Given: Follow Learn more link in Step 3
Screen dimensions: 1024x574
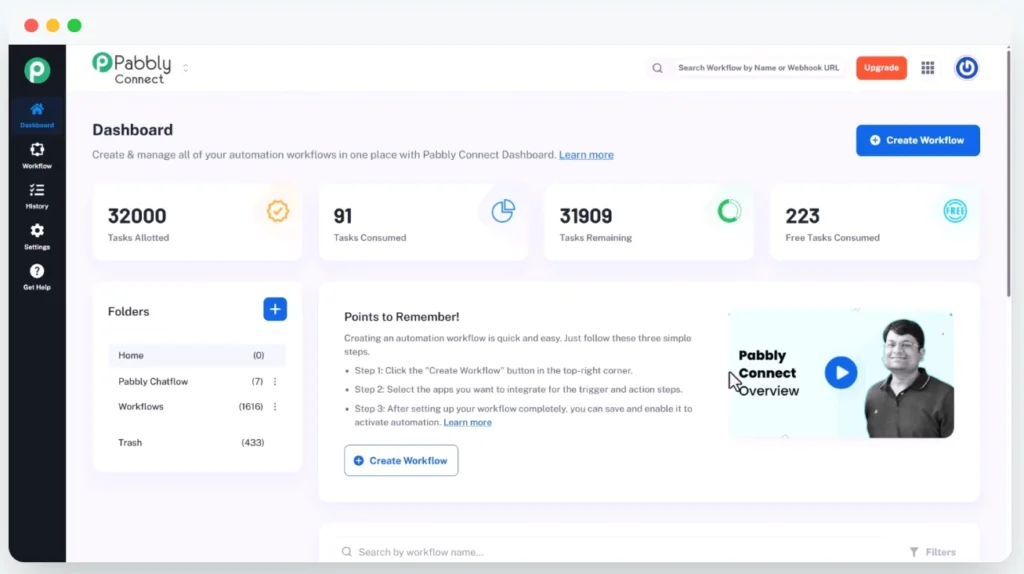Looking at the screenshot, I should point(468,423).
